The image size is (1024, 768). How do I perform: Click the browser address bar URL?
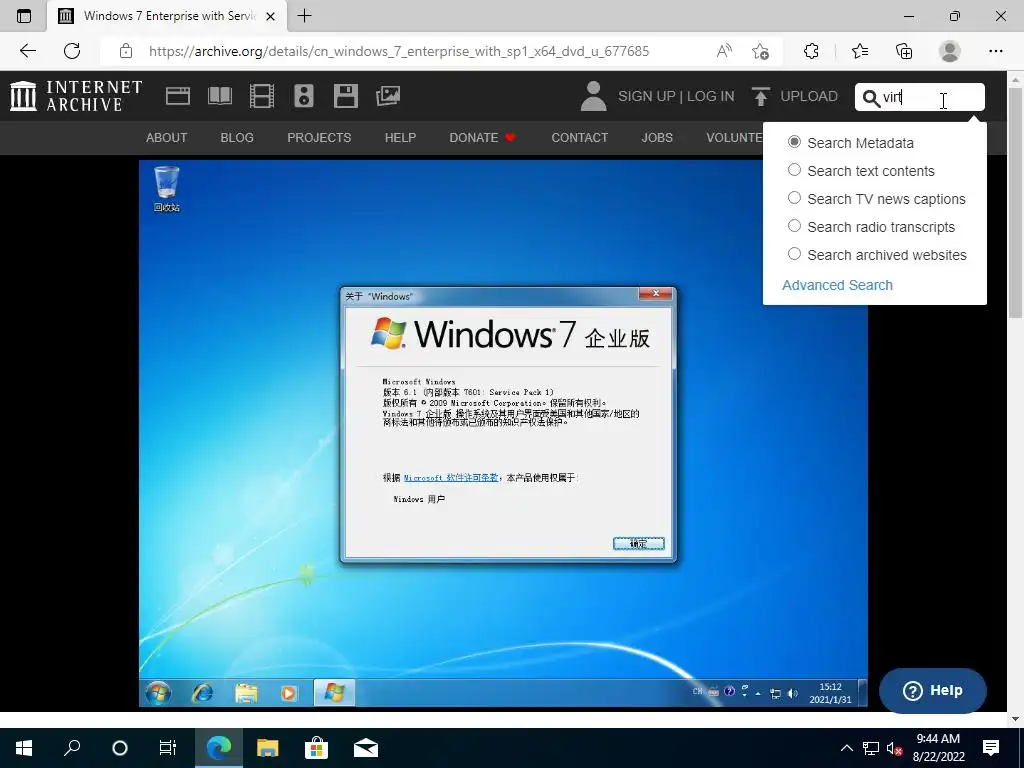pyautogui.click(x=399, y=51)
